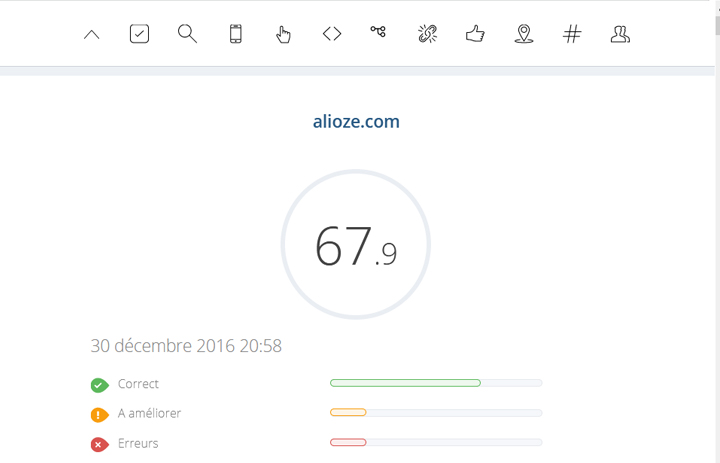Click the red Erreurs cross badge
The width and height of the screenshot is (720, 463).
[x=100, y=445]
